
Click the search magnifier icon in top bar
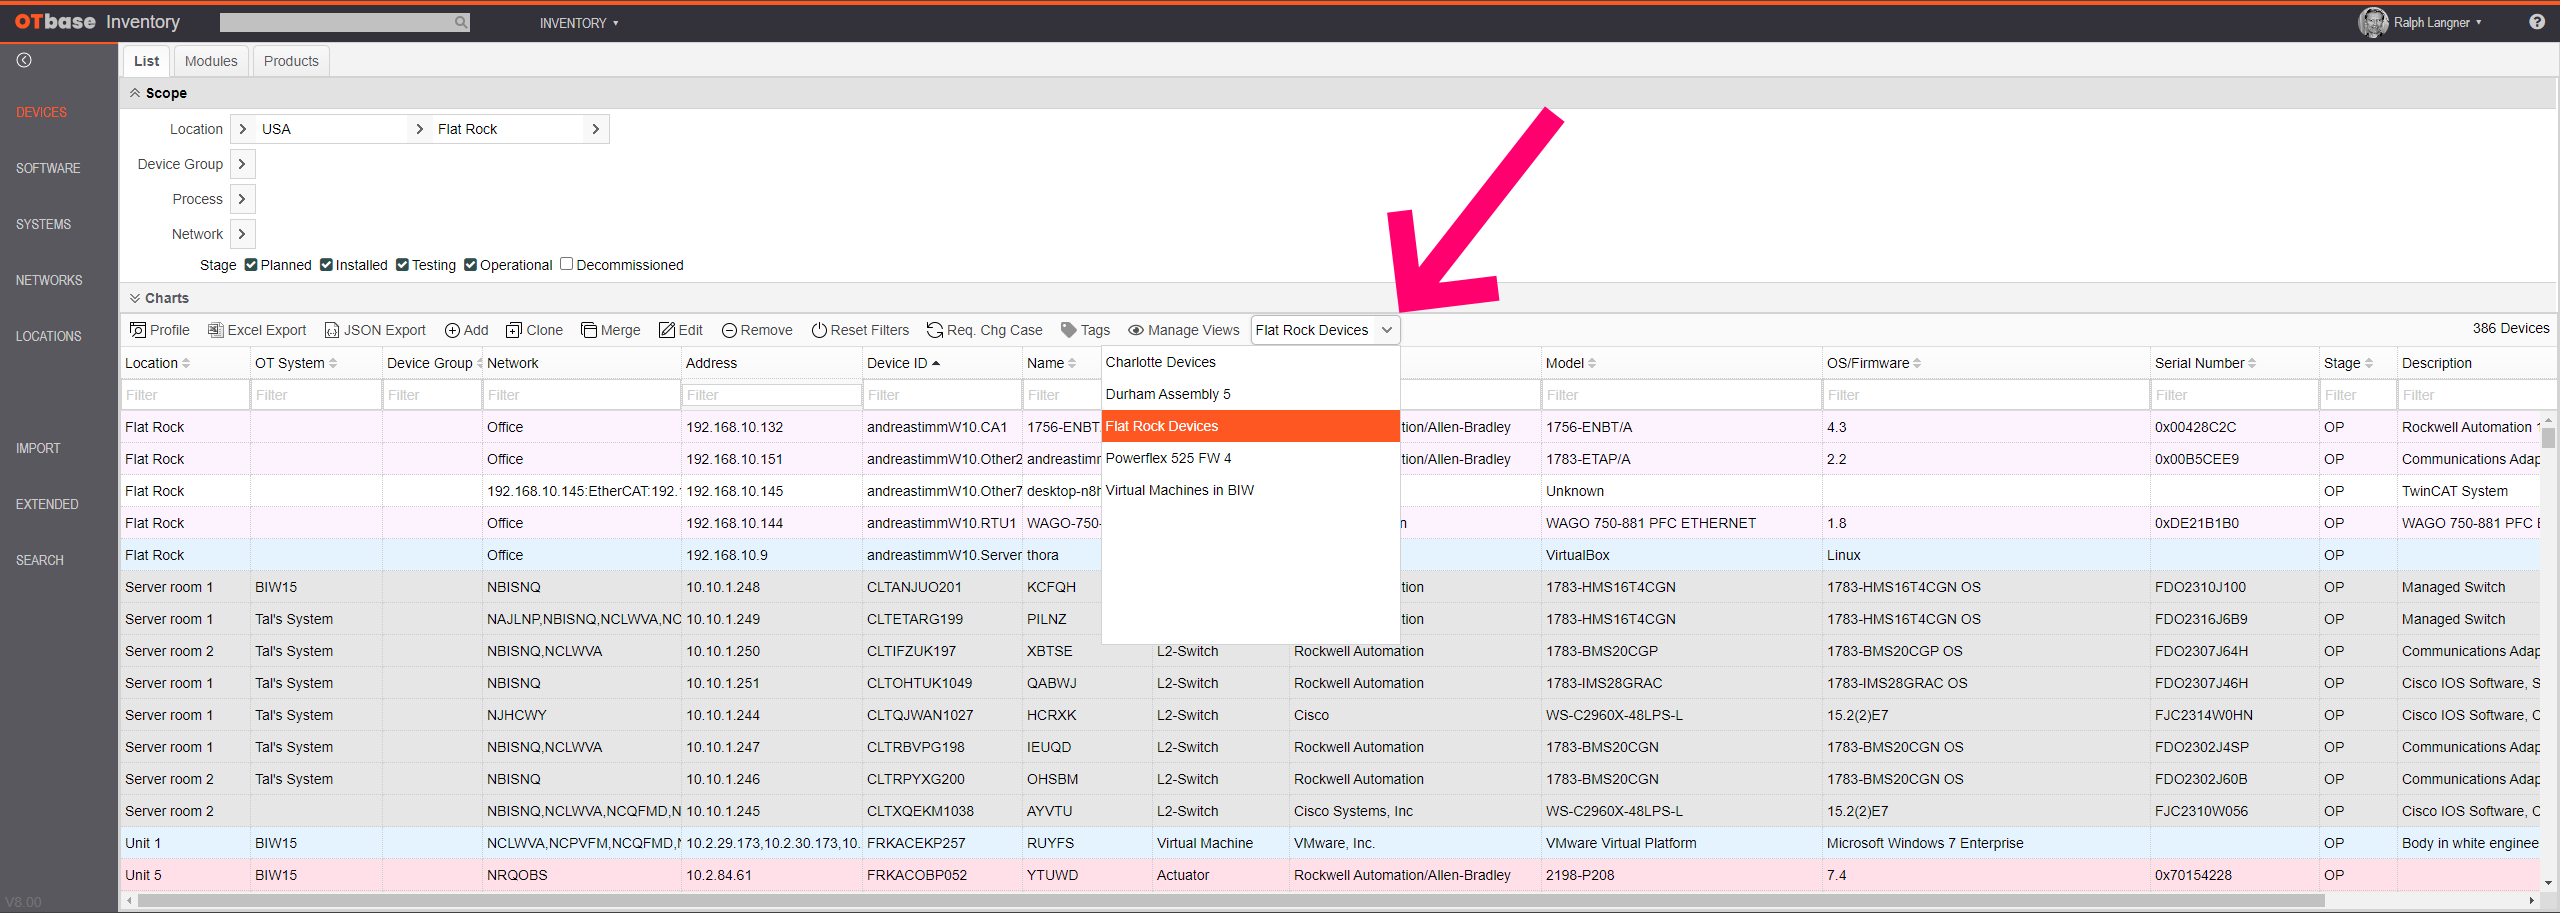461,22
